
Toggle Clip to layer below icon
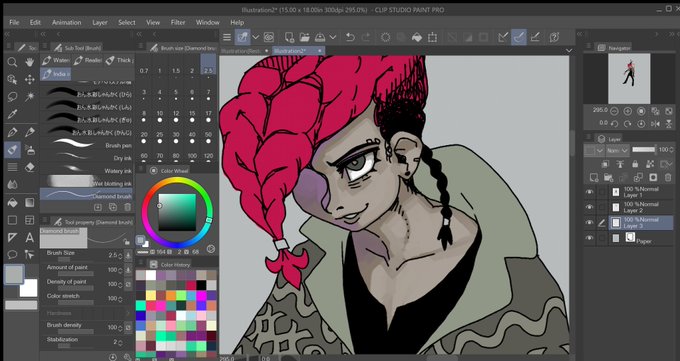tap(605, 164)
